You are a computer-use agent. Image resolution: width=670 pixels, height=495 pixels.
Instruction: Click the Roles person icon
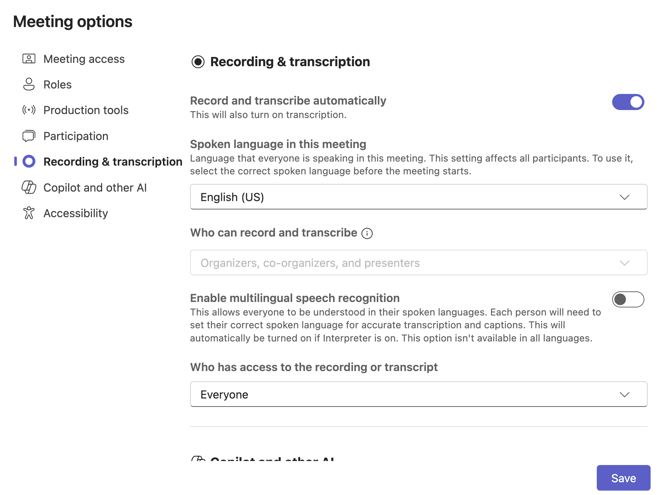pyautogui.click(x=29, y=85)
